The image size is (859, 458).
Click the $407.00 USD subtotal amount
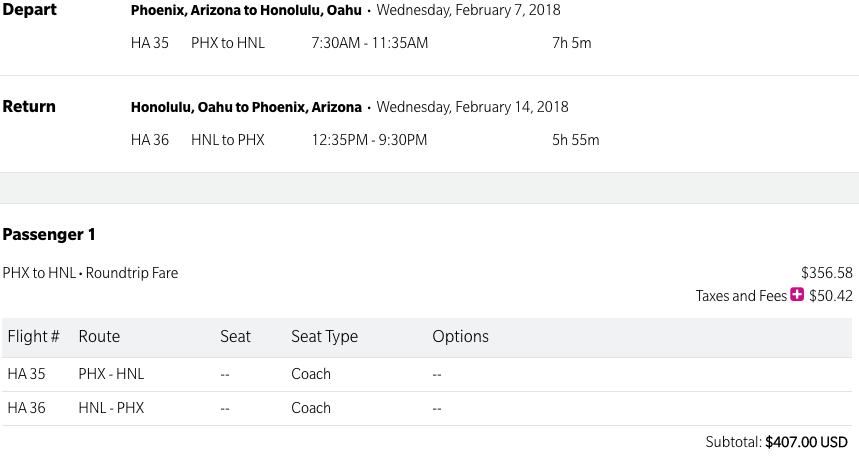click(806, 441)
